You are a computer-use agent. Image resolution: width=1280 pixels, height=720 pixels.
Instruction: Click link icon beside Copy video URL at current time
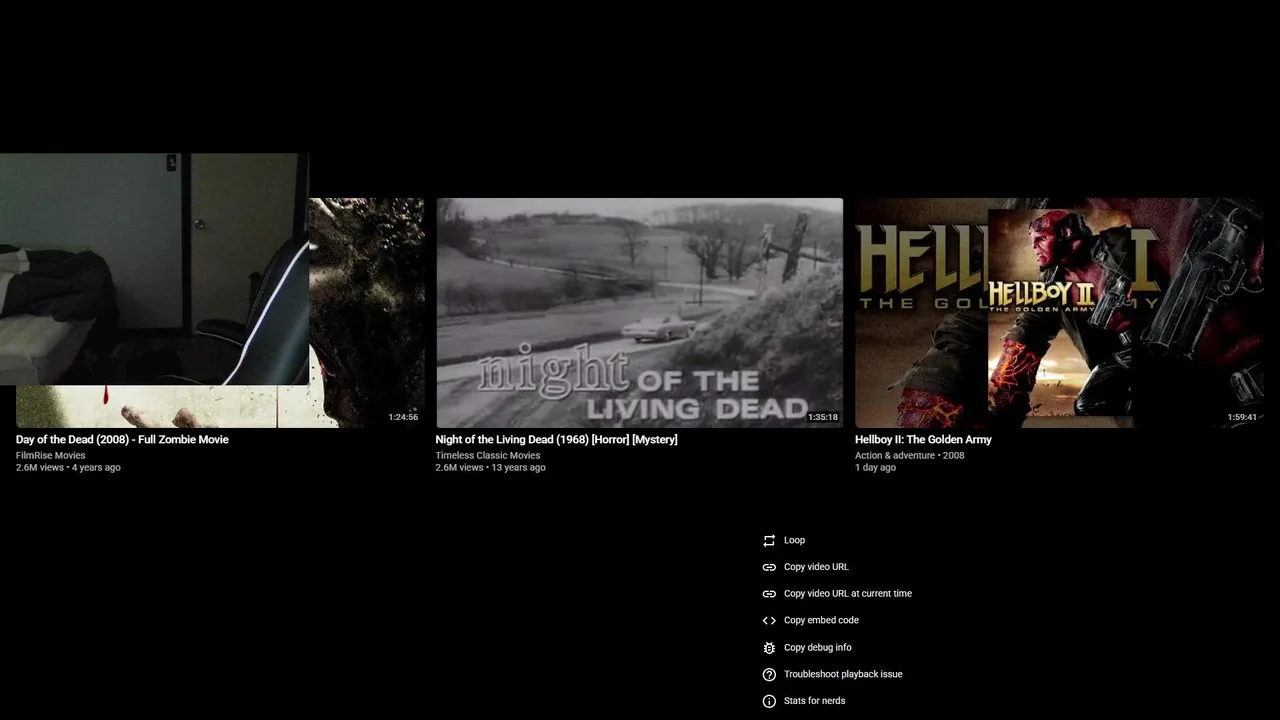[x=769, y=594]
